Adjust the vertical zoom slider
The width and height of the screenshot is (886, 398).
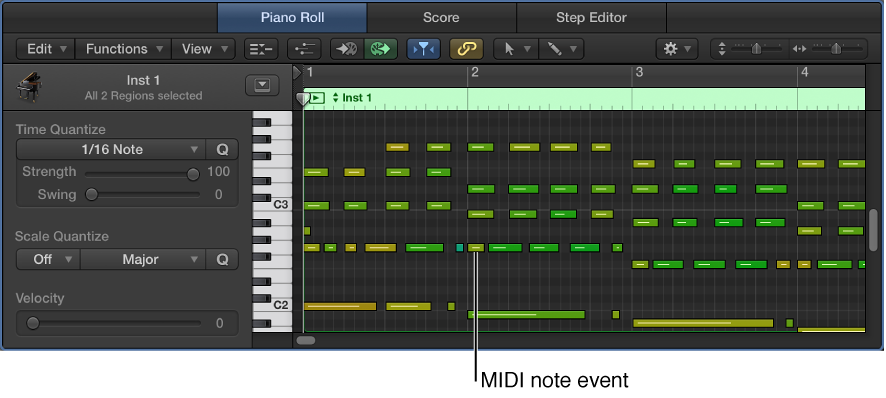(756, 49)
